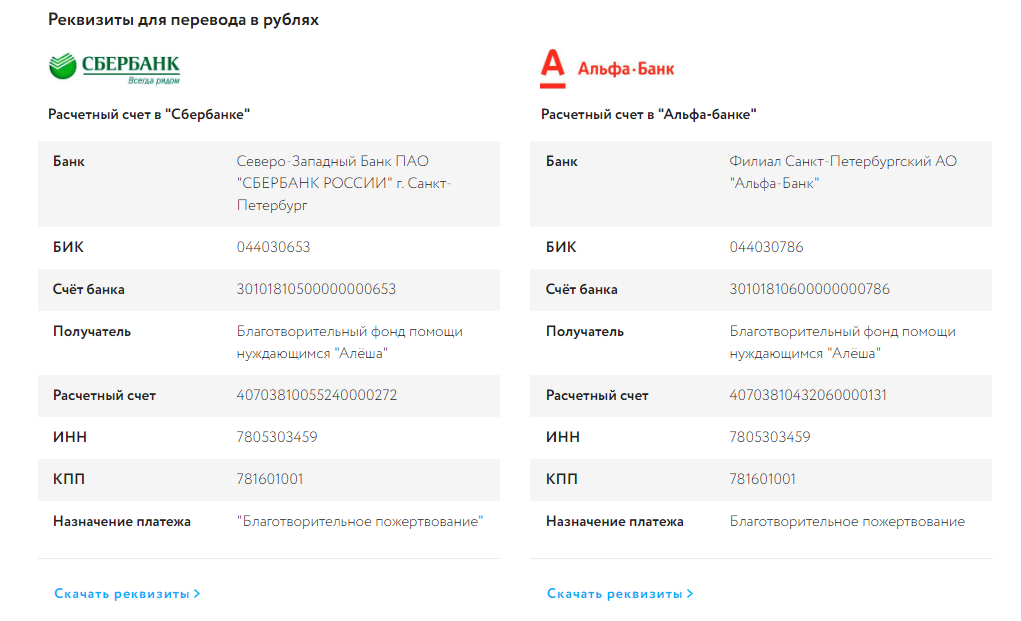Click Alfa-Bank recipient name Благотворительный фонд

click(x=843, y=342)
